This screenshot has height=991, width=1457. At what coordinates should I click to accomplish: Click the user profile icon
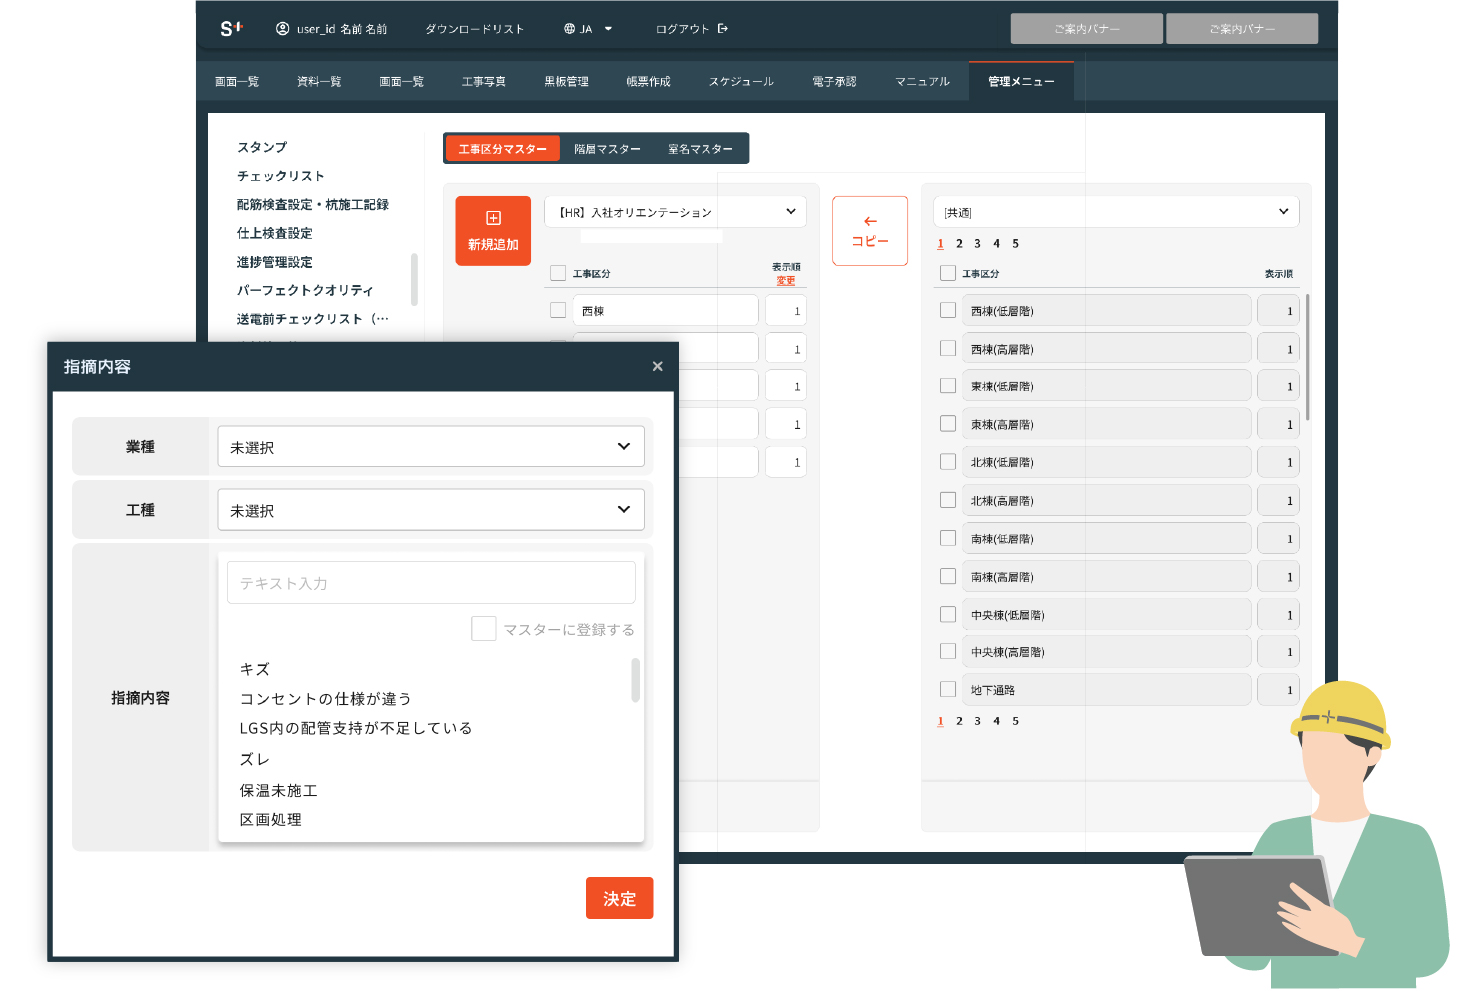point(282,29)
